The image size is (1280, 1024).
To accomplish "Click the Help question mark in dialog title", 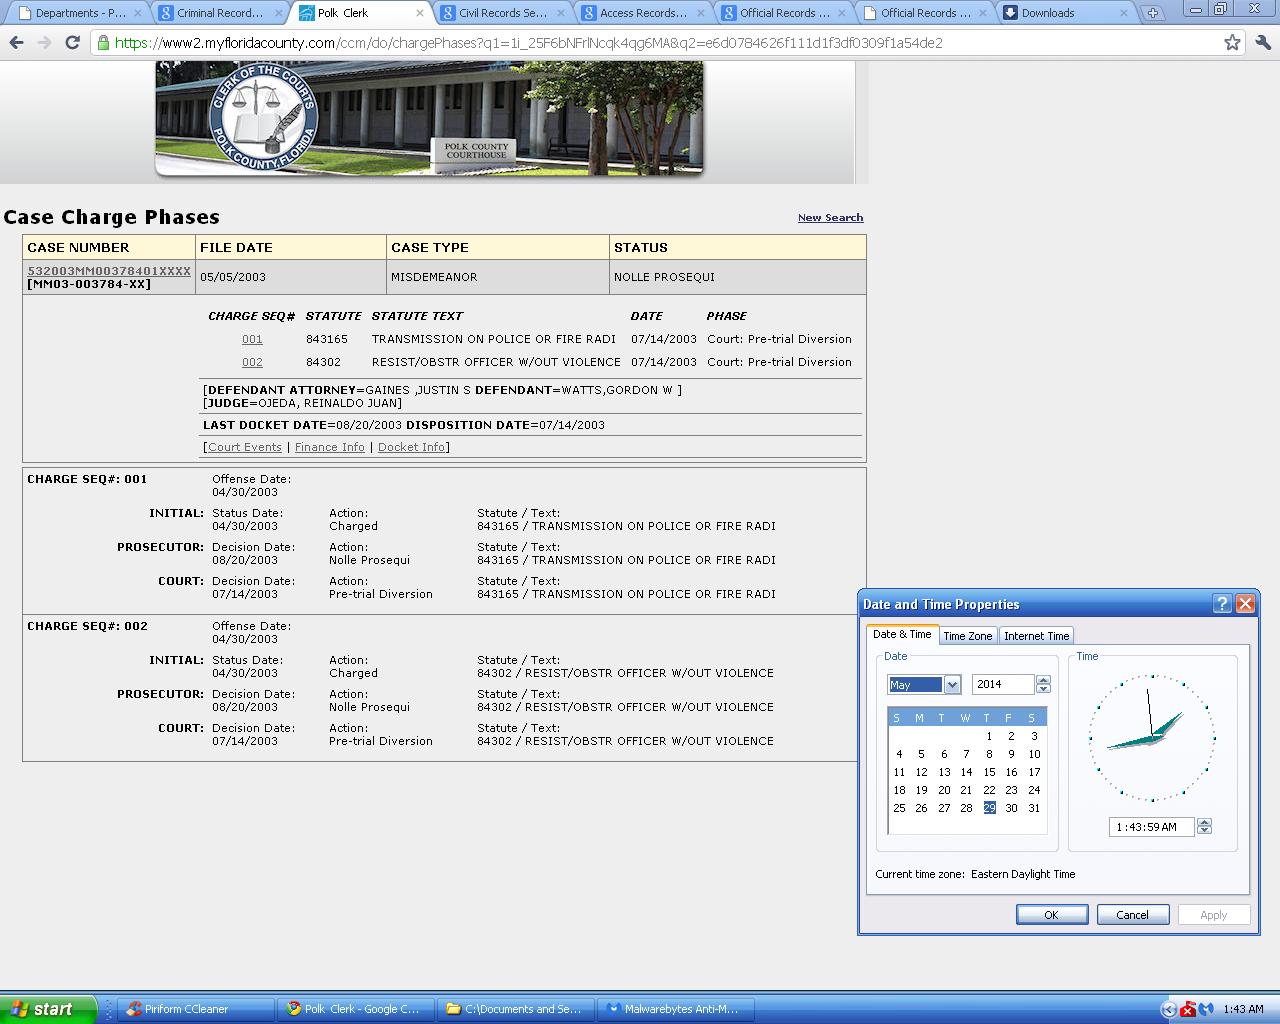I will click(x=1222, y=603).
